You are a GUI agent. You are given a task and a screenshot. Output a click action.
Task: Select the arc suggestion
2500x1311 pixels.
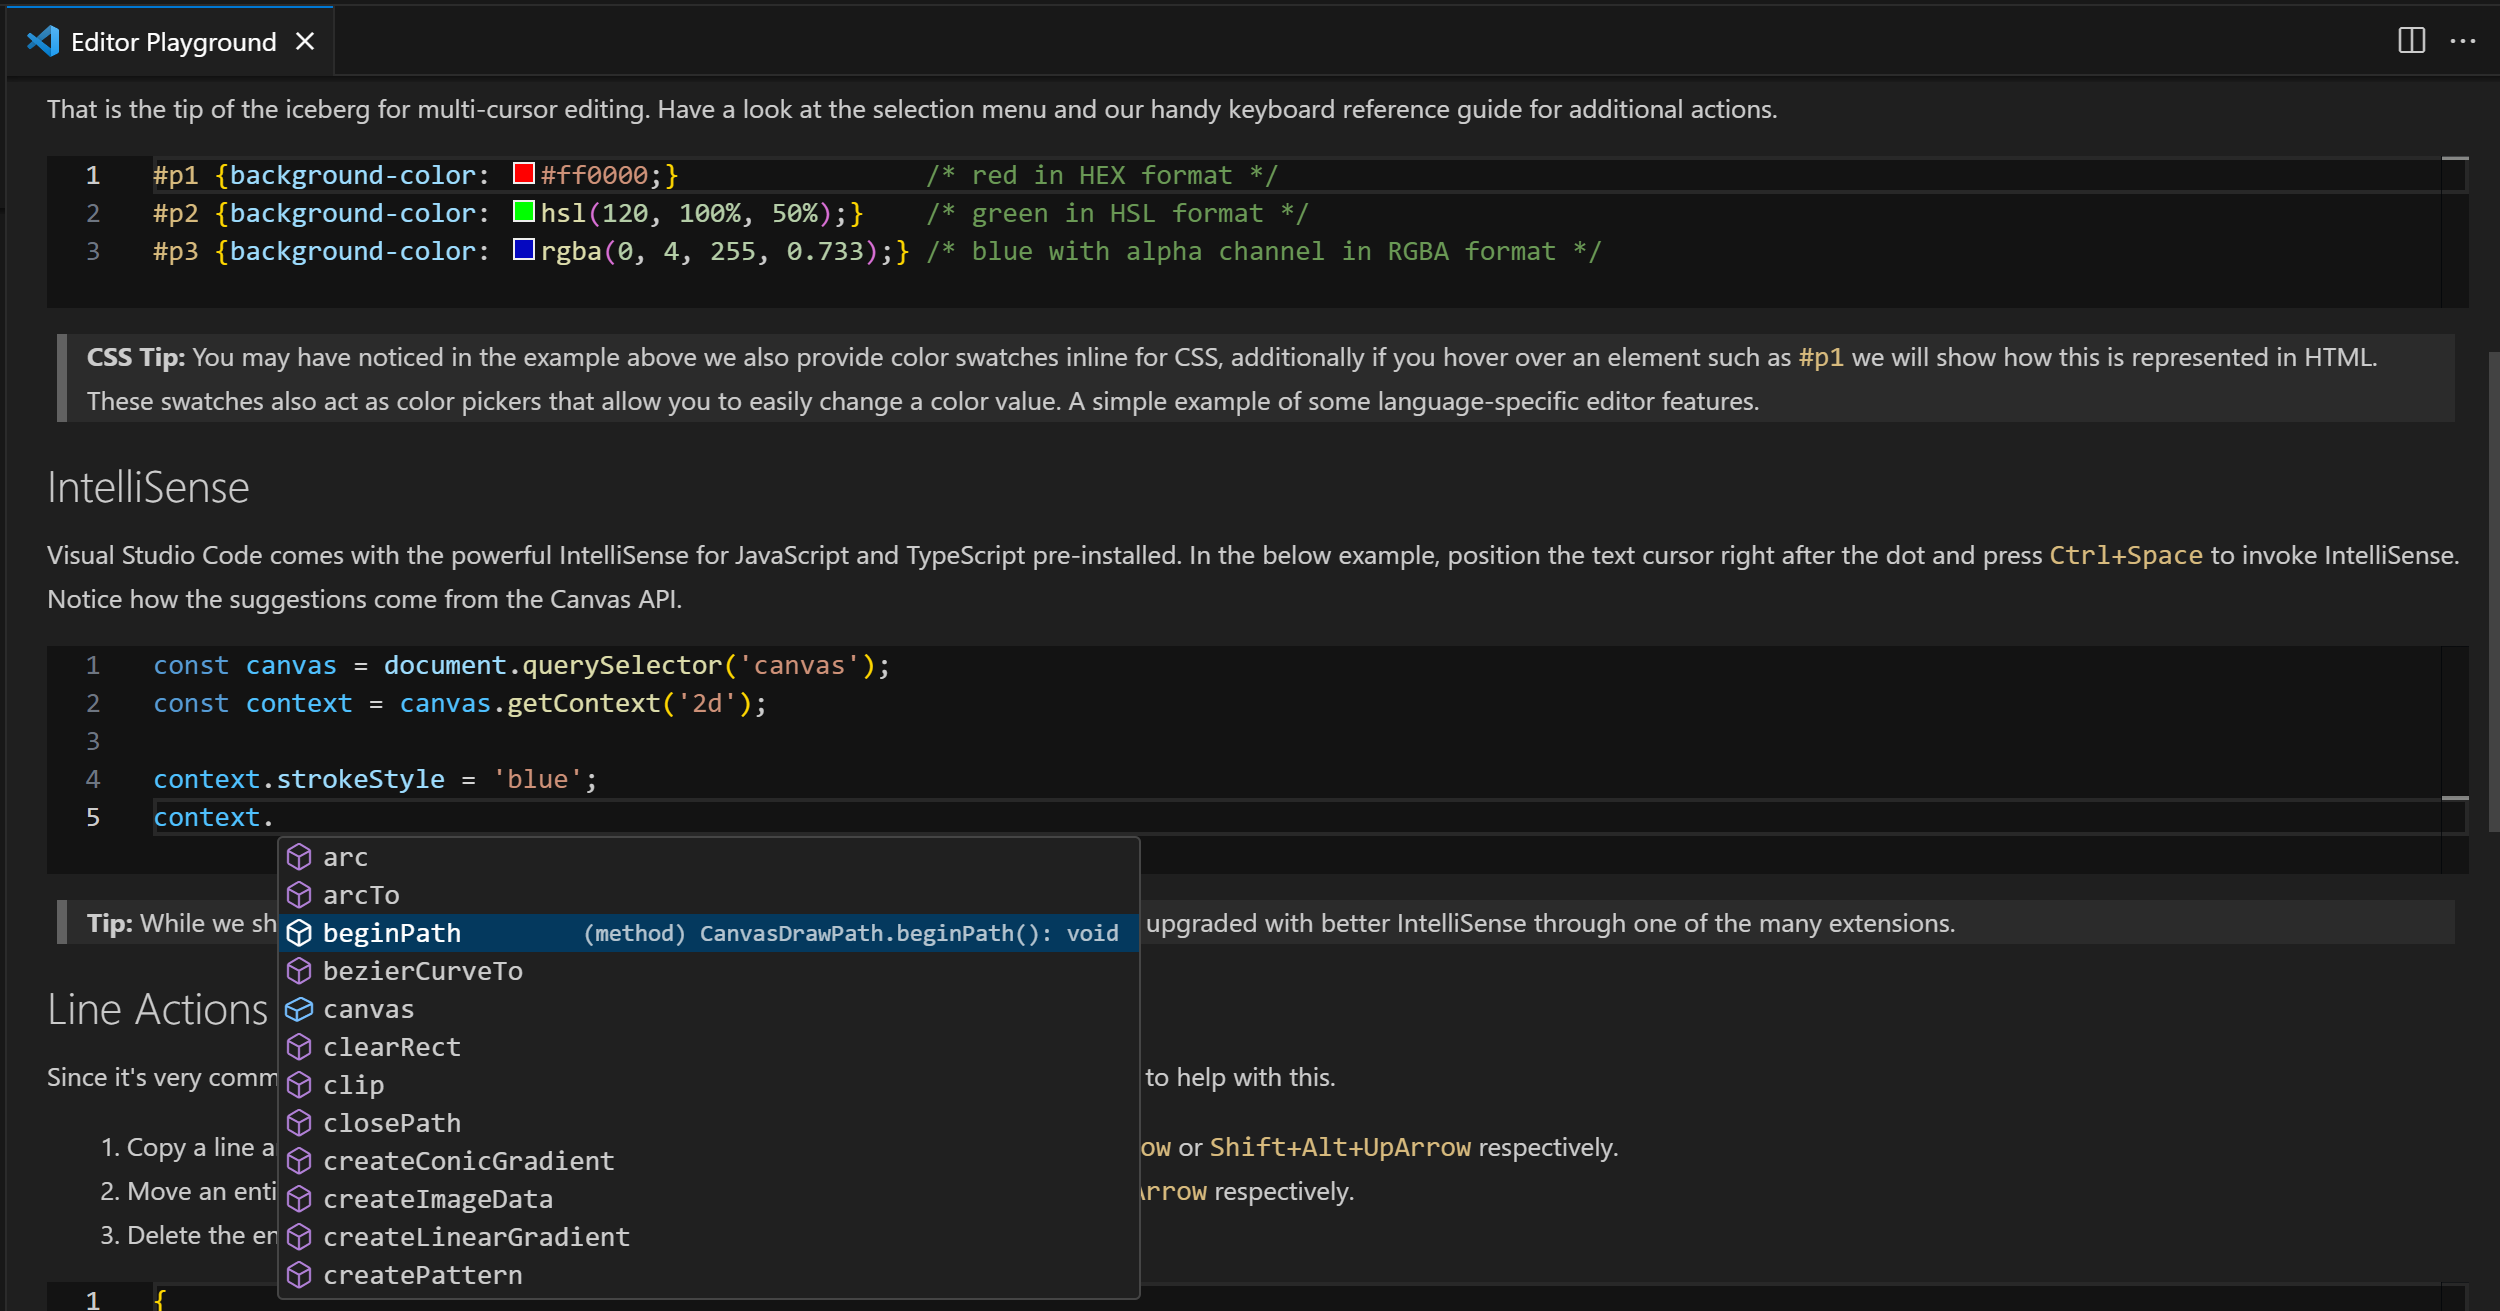(345, 857)
